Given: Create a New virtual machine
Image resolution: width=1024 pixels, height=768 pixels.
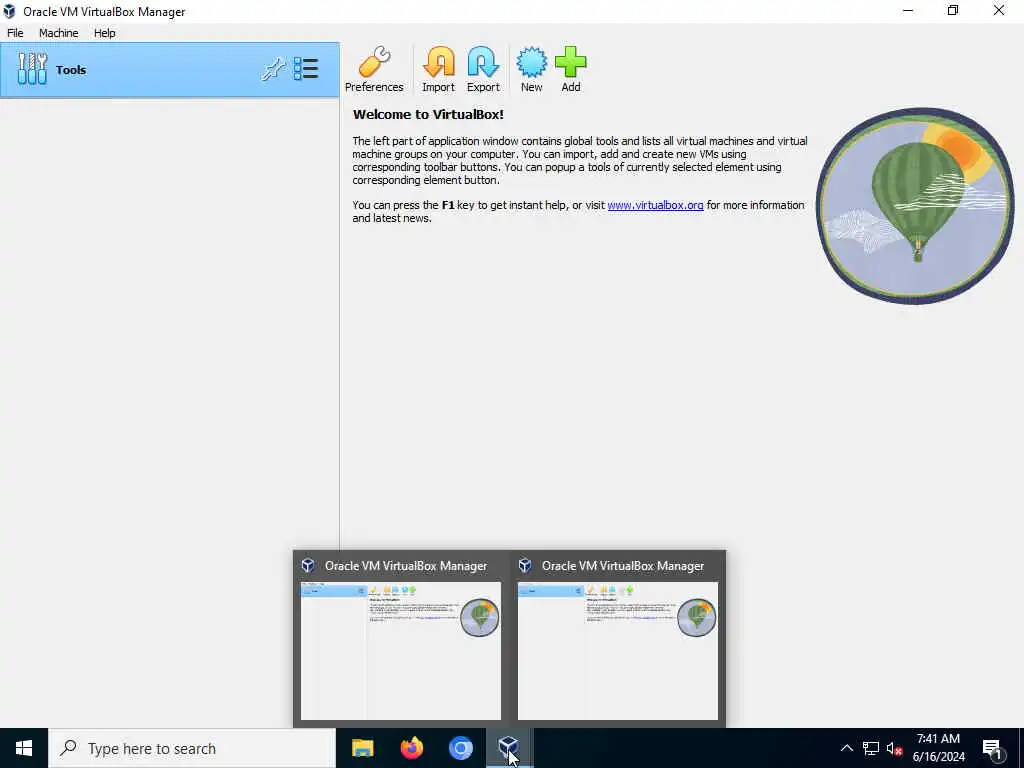Looking at the screenshot, I should [x=532, y=69].
